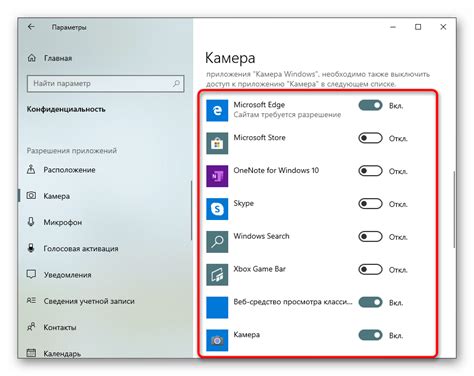This screenshot has height=376, width=474.
Task: Close the Параметры window
Action: tap(443, 27)
